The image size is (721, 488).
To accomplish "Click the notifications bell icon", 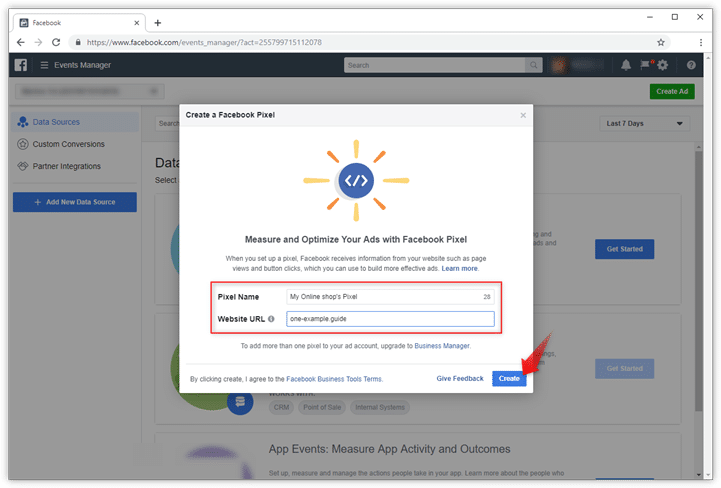I will 626,65.
